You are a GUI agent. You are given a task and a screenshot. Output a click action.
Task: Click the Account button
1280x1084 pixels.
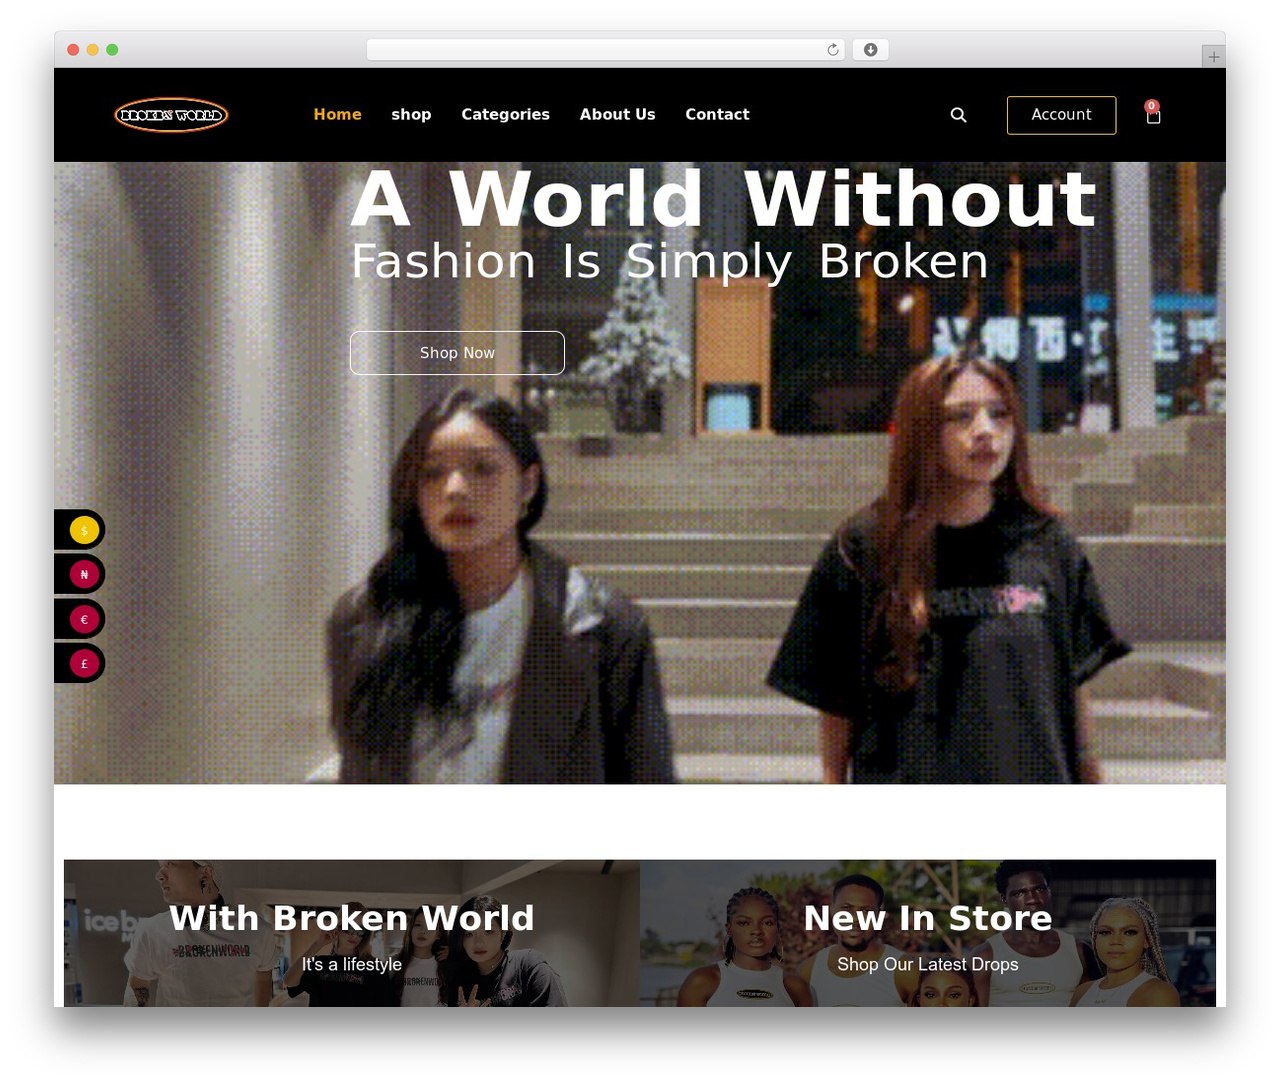(x=1061, y=115)
